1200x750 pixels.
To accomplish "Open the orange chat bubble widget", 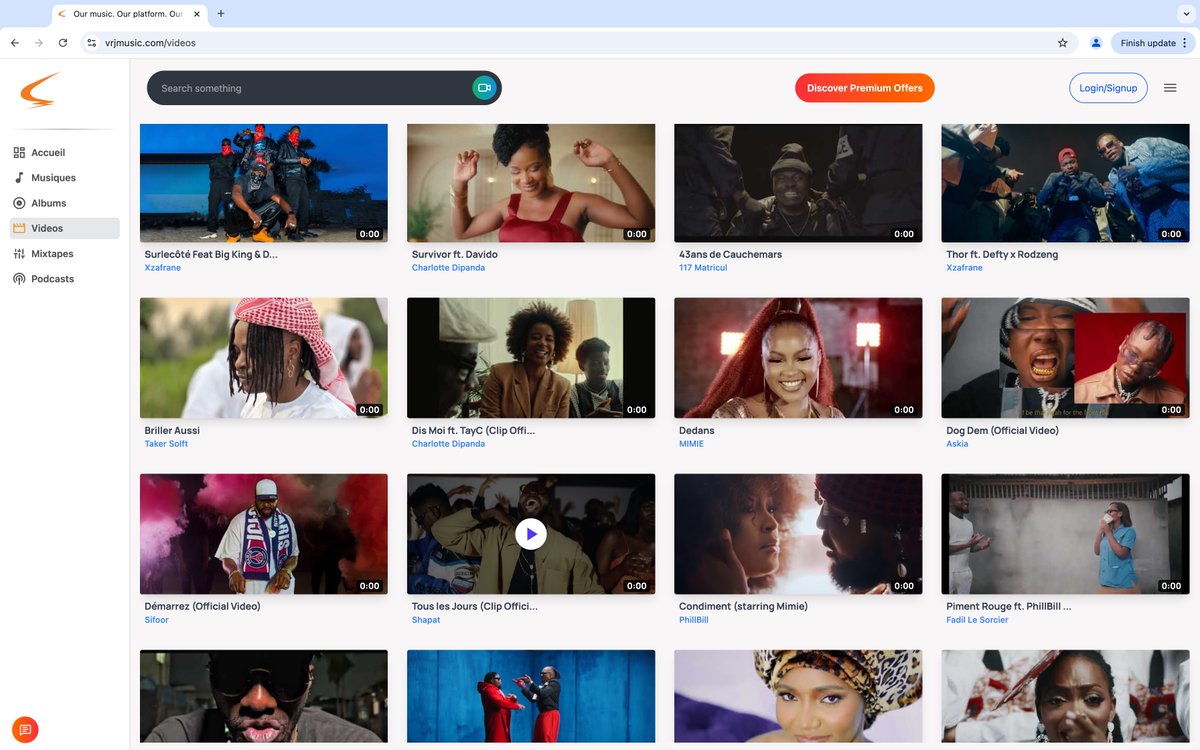I will click(25, 730).
